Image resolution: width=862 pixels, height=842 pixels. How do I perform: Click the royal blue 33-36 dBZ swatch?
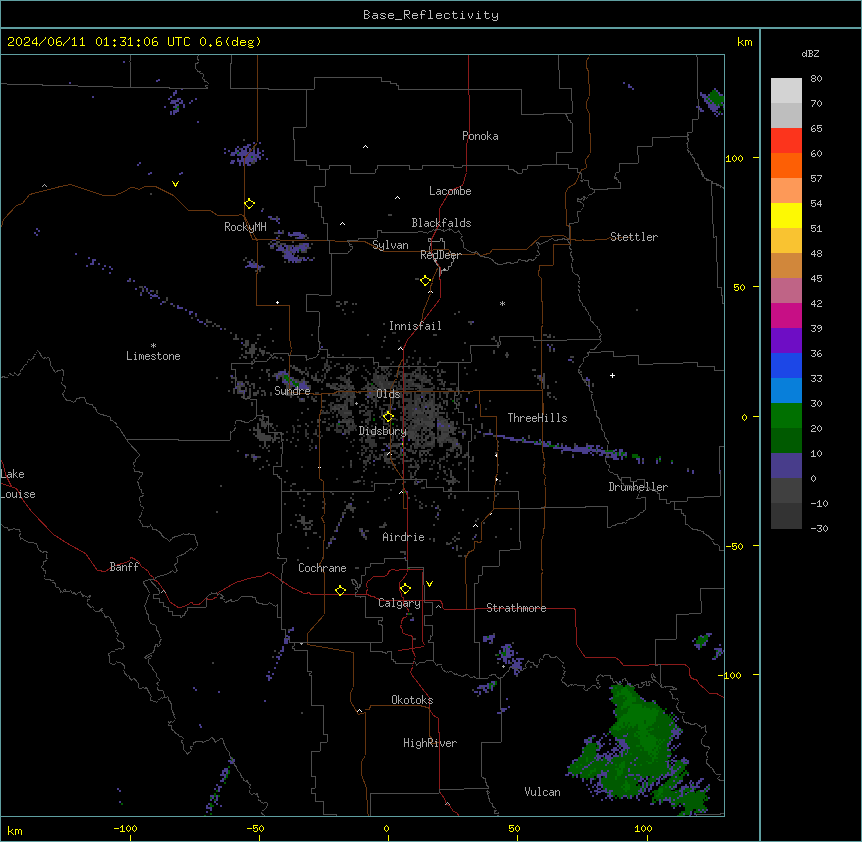[x=786, y=365]
